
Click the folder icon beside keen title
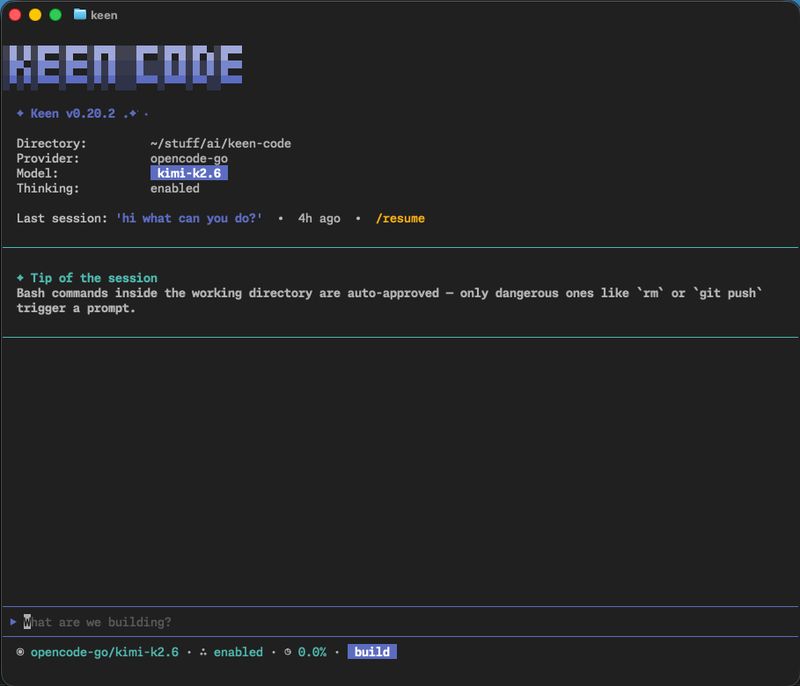click(80, 14)
